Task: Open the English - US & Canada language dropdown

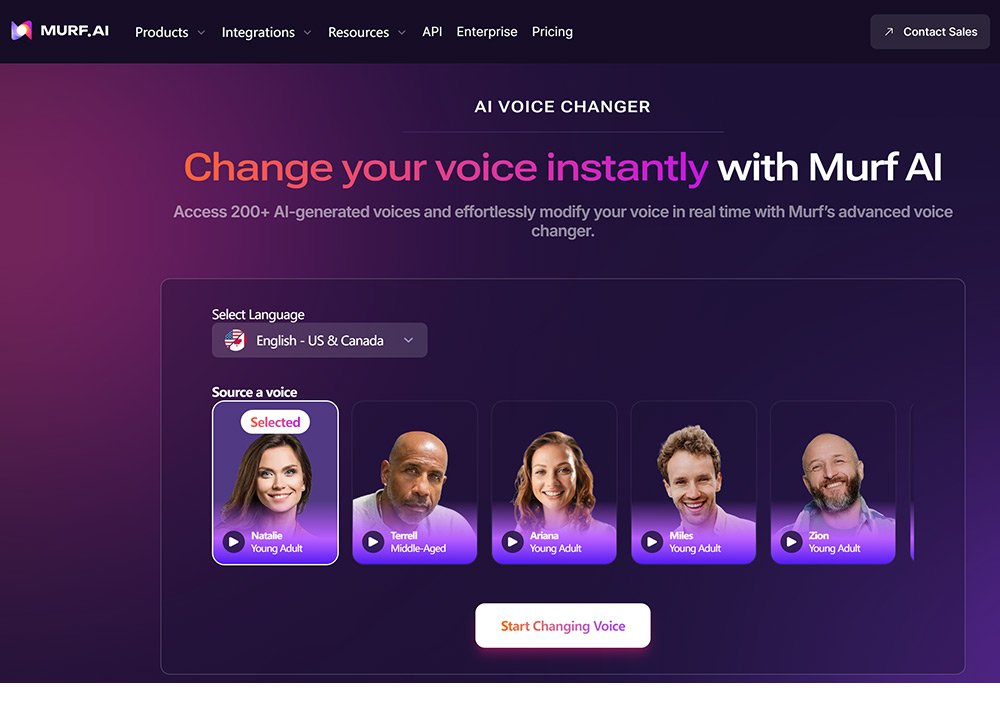Action: point(320,340)
